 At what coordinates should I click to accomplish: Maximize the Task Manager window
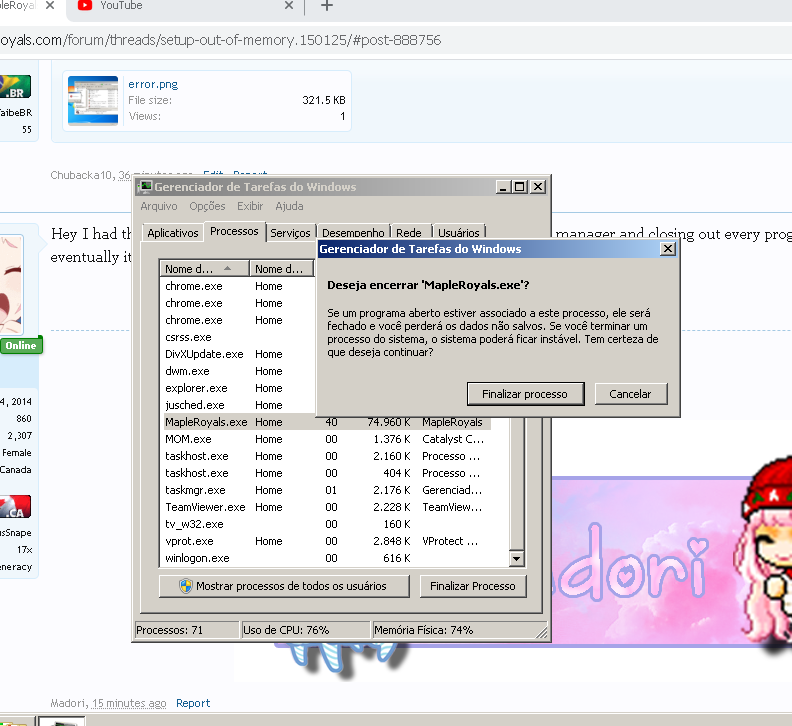point(519,187)
